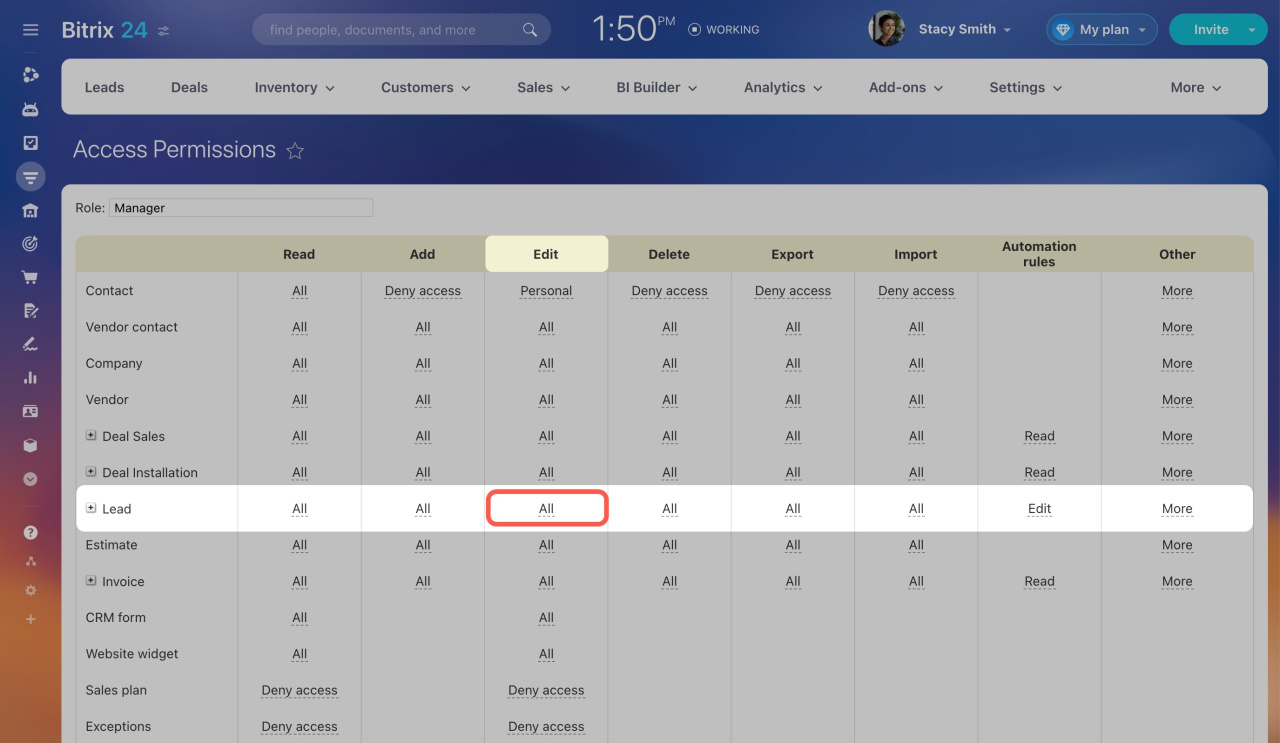Viewport: 1280px width, 743px height.
Task: Click the Contact Add 'Deny access' link
Action: click(422, 291)
